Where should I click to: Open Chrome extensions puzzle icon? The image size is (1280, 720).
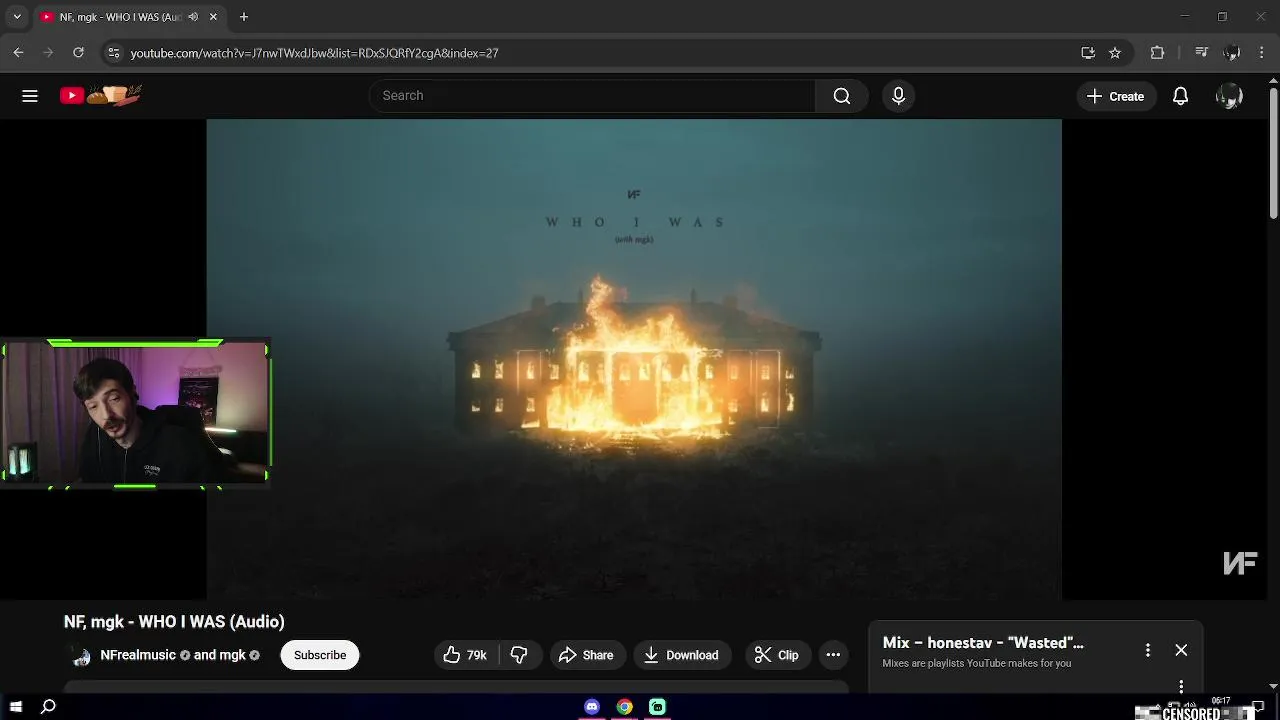[x=1157, y=53]
